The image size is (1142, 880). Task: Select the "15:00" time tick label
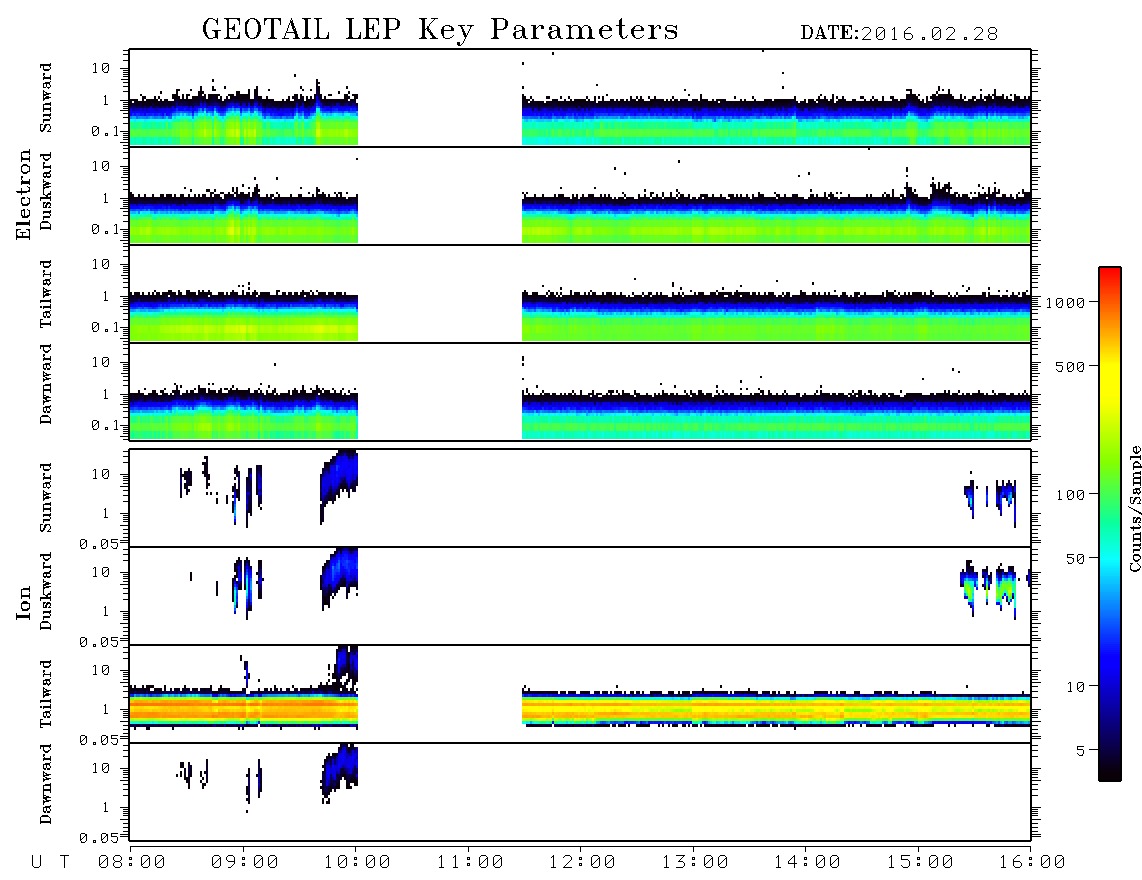[920, 863]
